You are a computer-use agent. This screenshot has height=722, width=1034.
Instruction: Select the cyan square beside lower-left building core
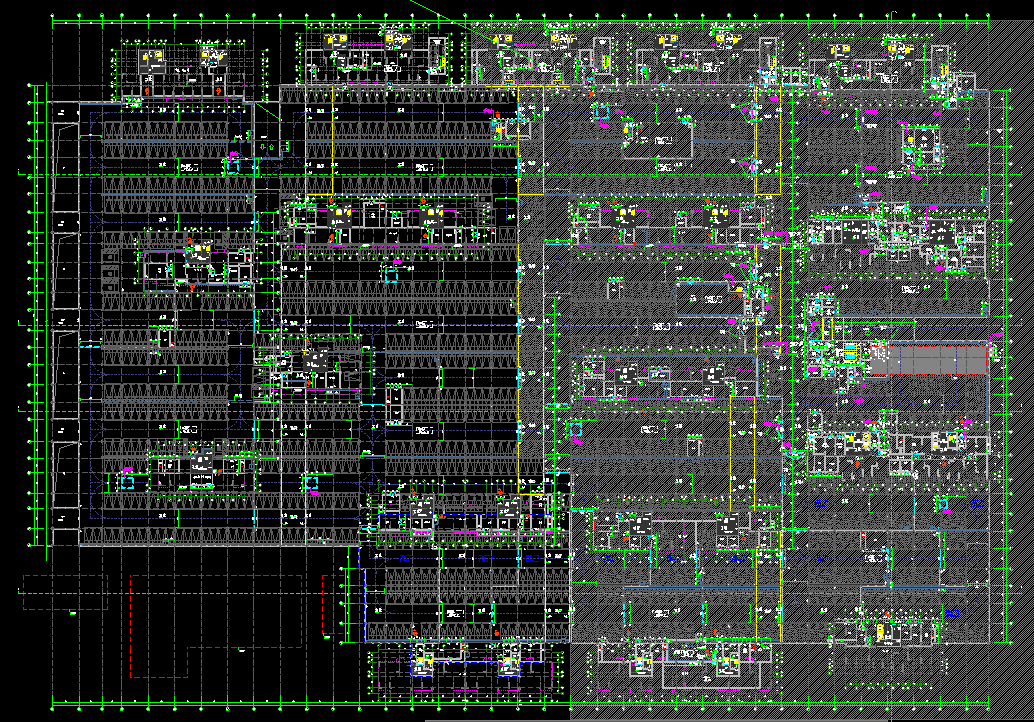pos(127,482)
